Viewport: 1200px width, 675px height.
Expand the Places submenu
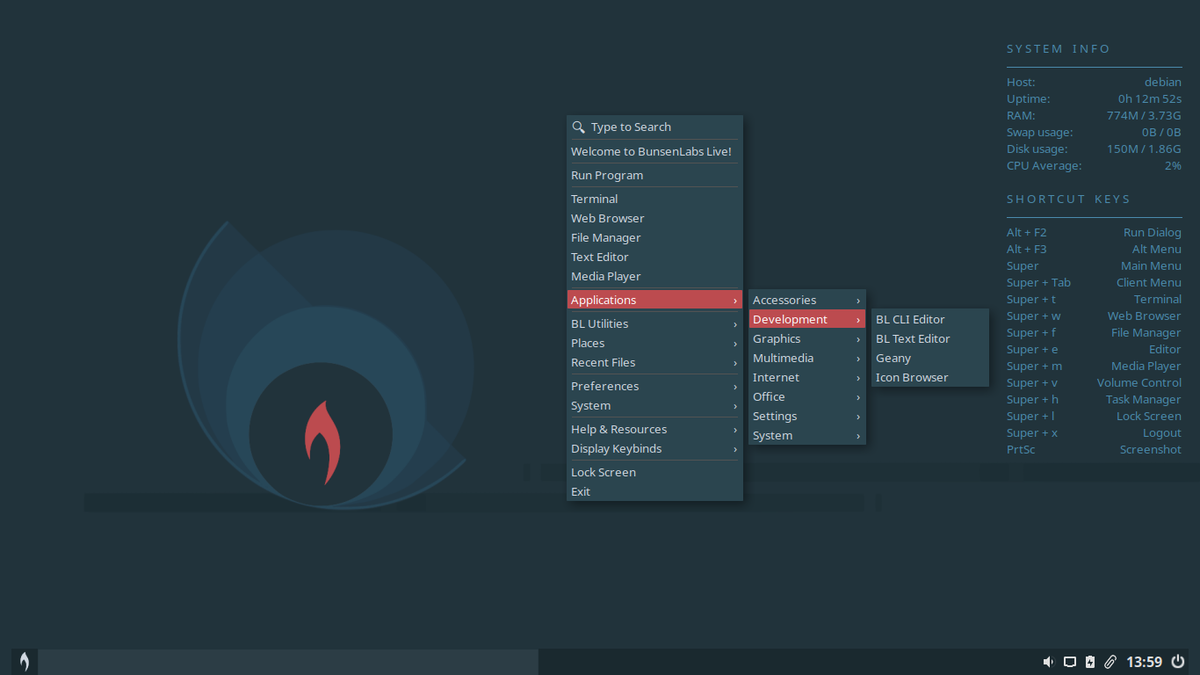pyautogui.click(x=654, y=343)
